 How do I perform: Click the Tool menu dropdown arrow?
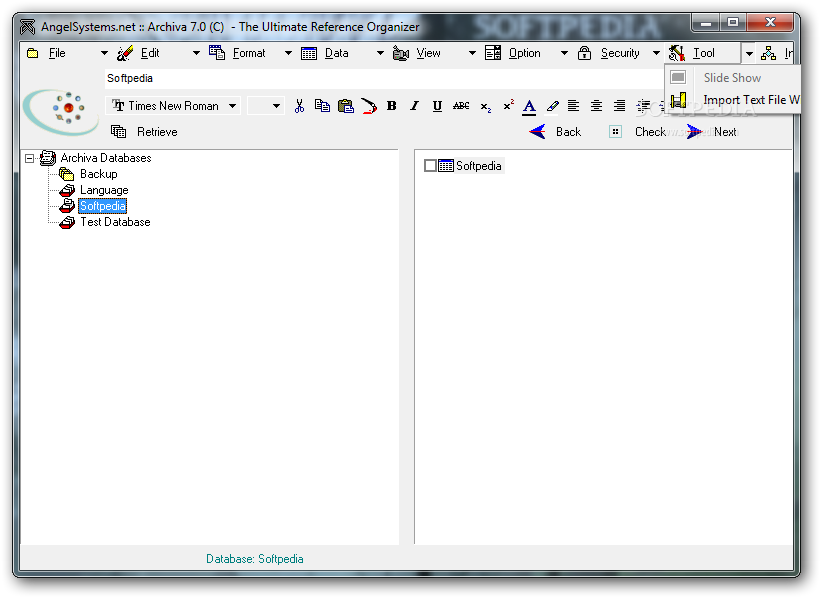(749, 53)
